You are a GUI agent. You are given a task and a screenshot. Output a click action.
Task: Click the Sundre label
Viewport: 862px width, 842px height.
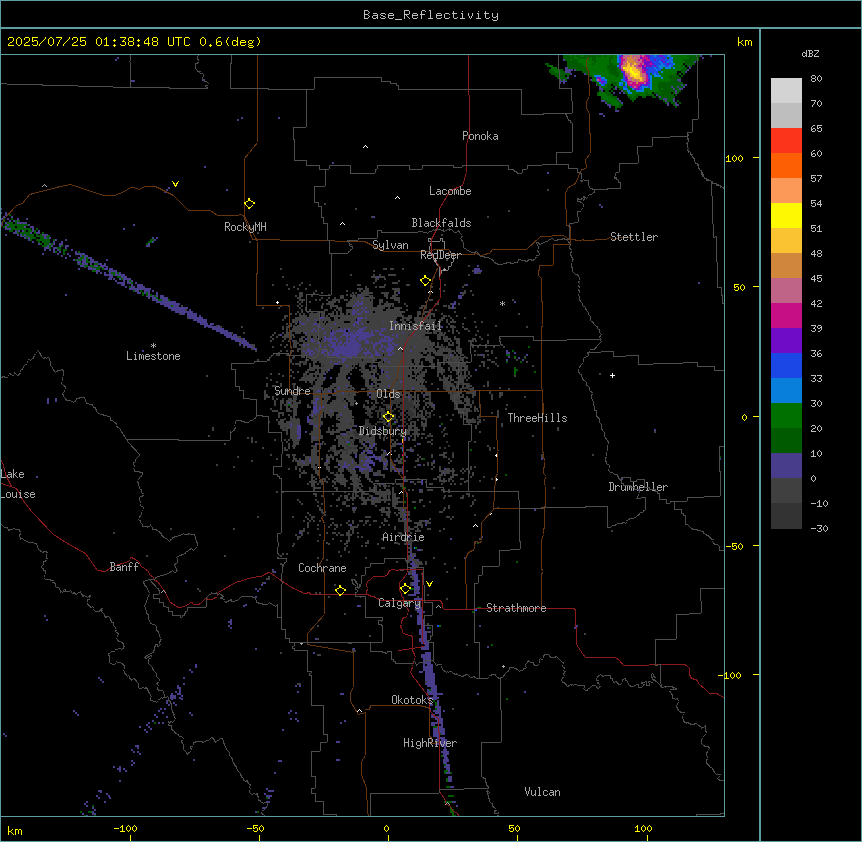(292, 391)
